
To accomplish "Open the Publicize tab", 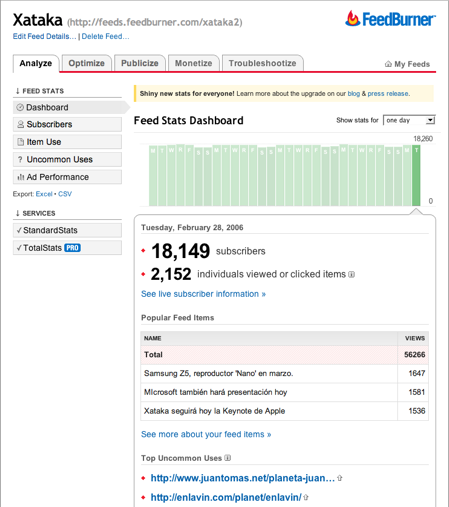I will pos(140,63).
